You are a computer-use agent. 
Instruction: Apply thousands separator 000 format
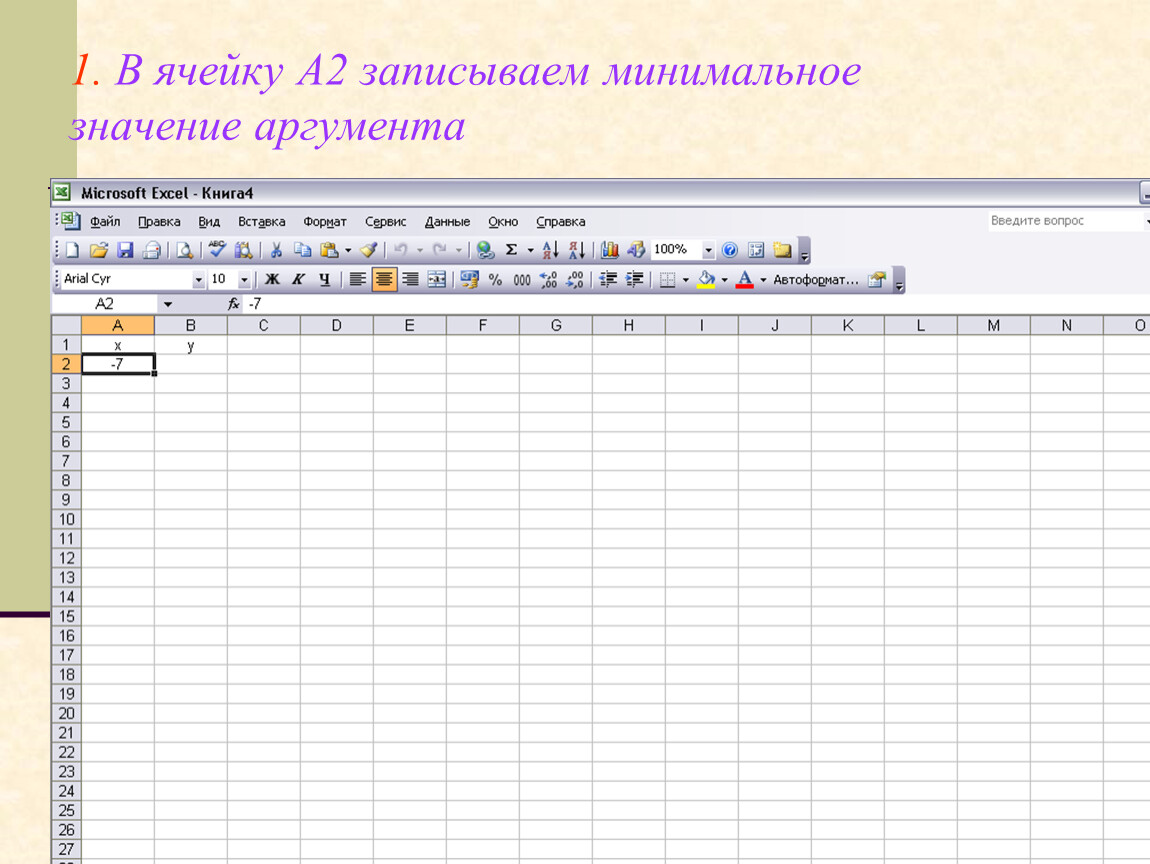pyautogui.click(x=521, y=279)
